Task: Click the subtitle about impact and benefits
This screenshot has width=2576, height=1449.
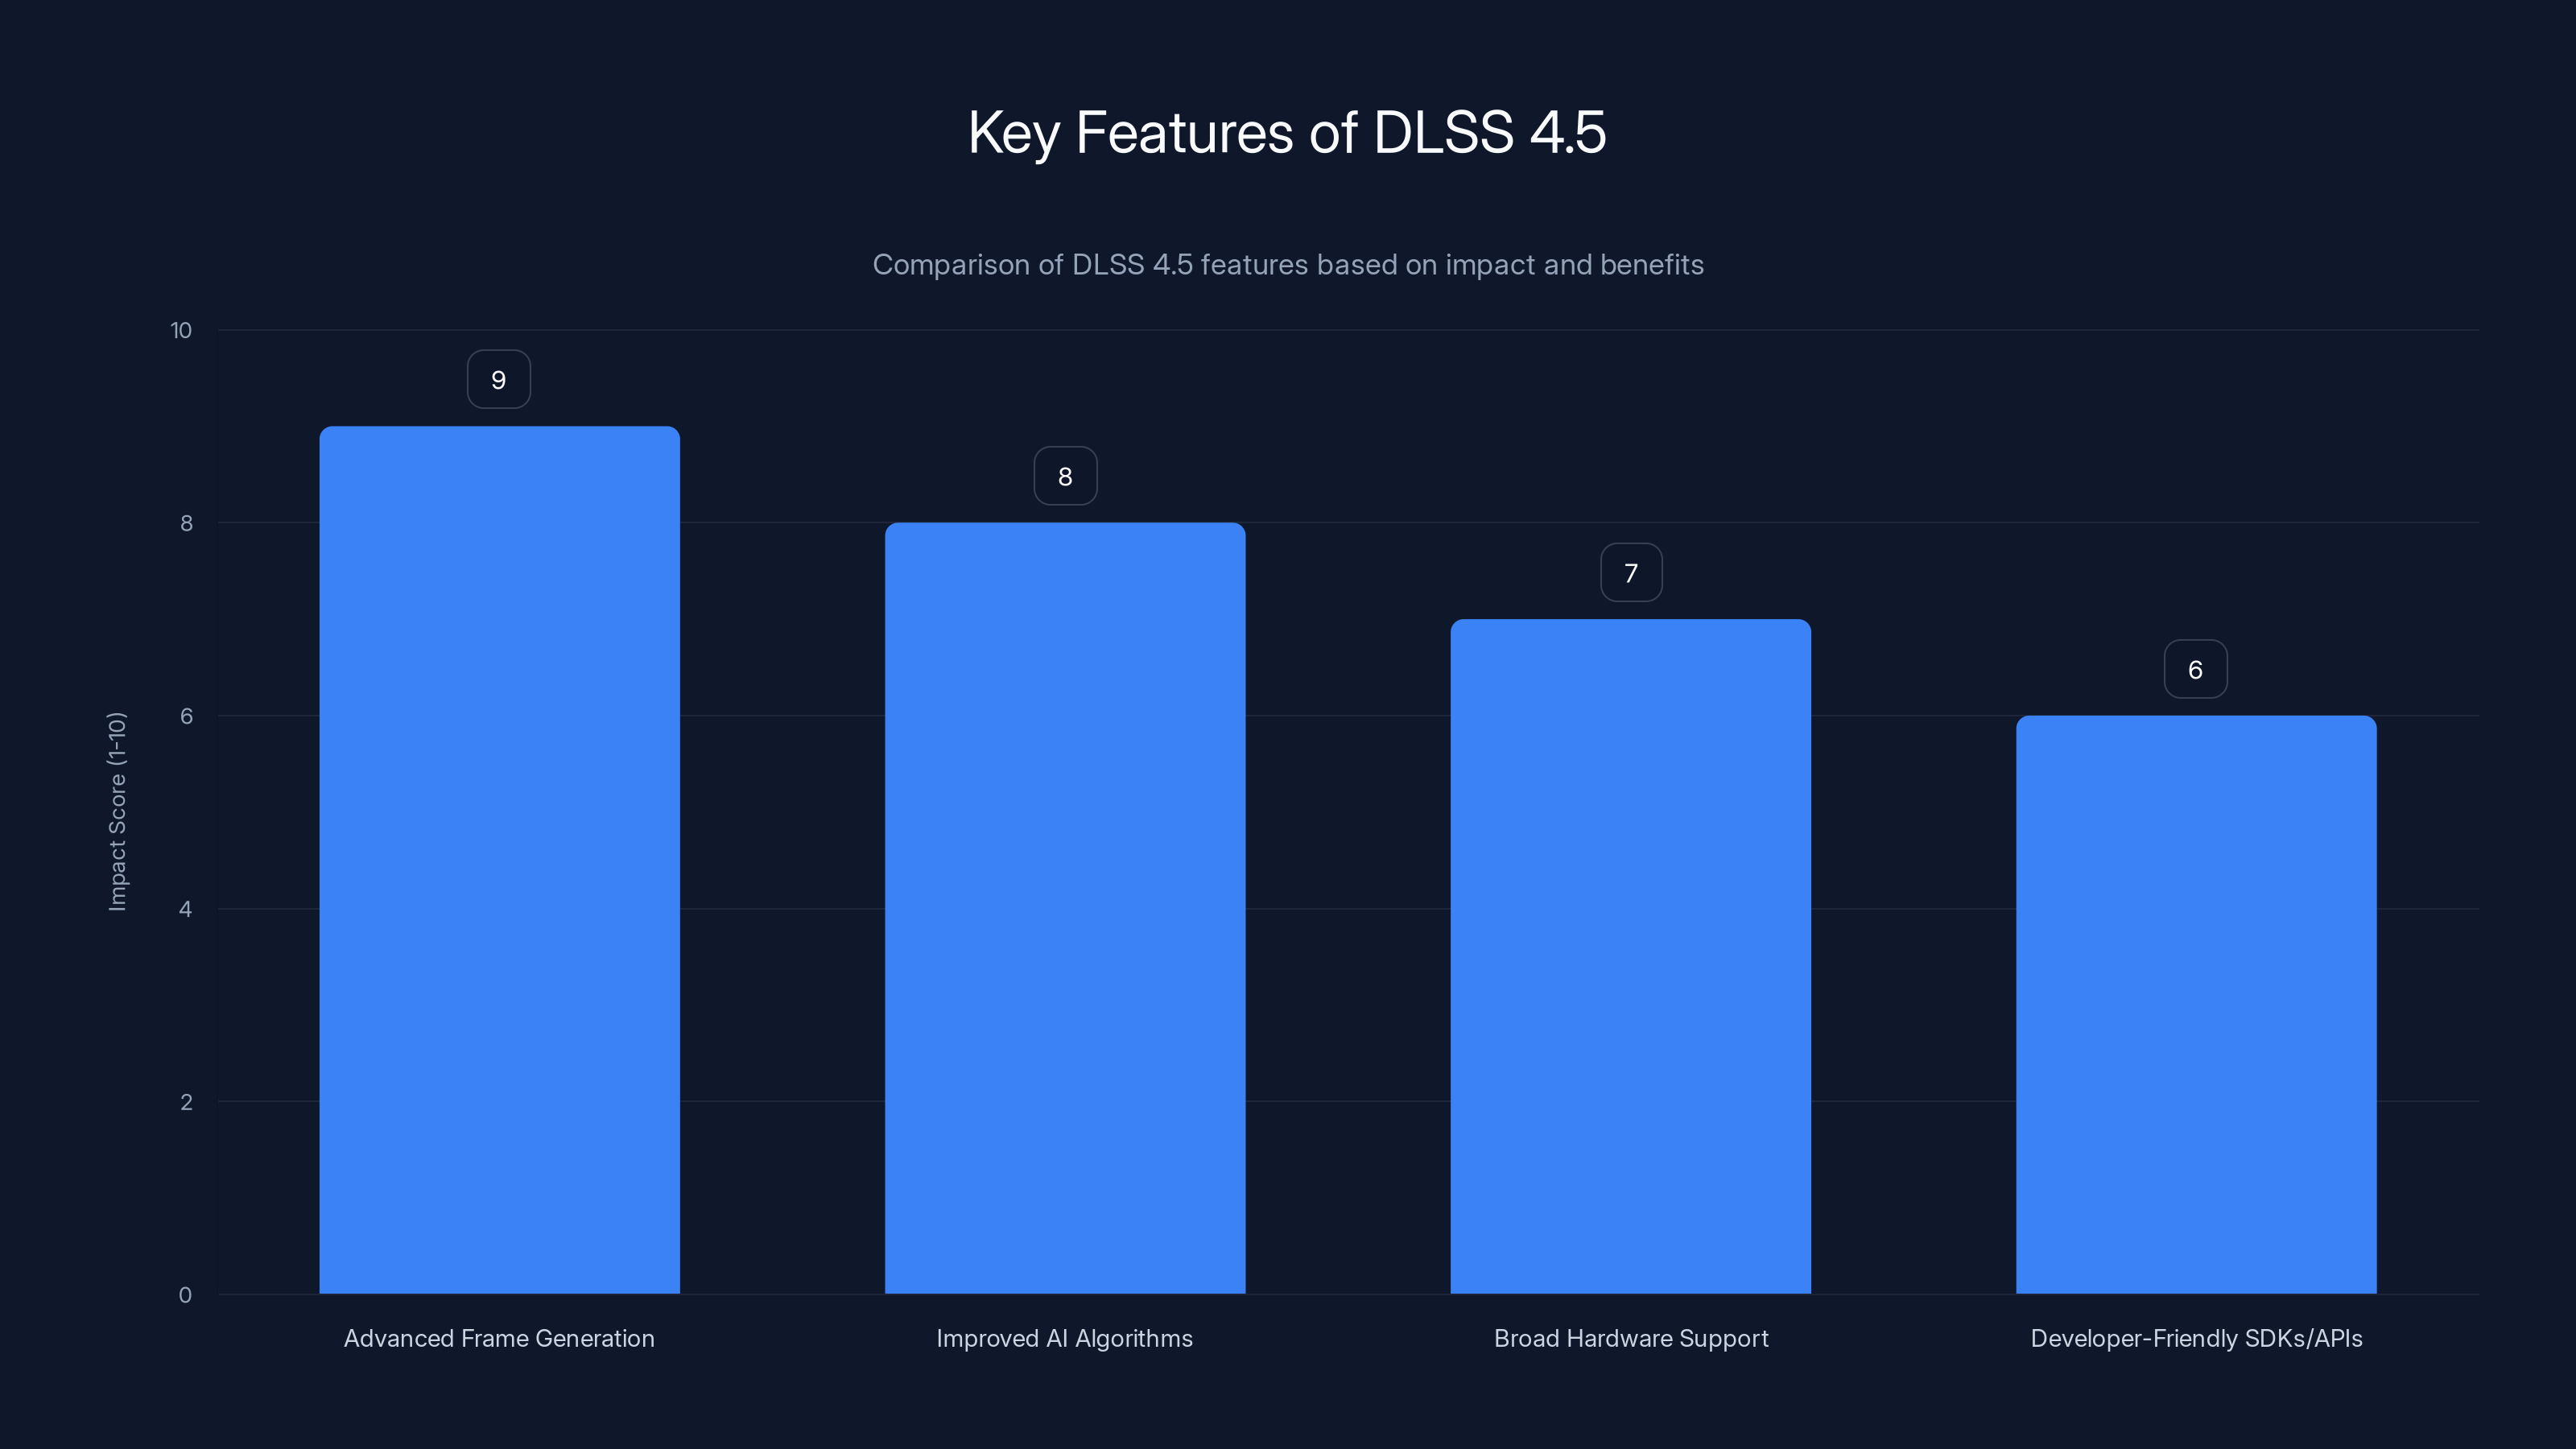Action: tap(1288, 265)
